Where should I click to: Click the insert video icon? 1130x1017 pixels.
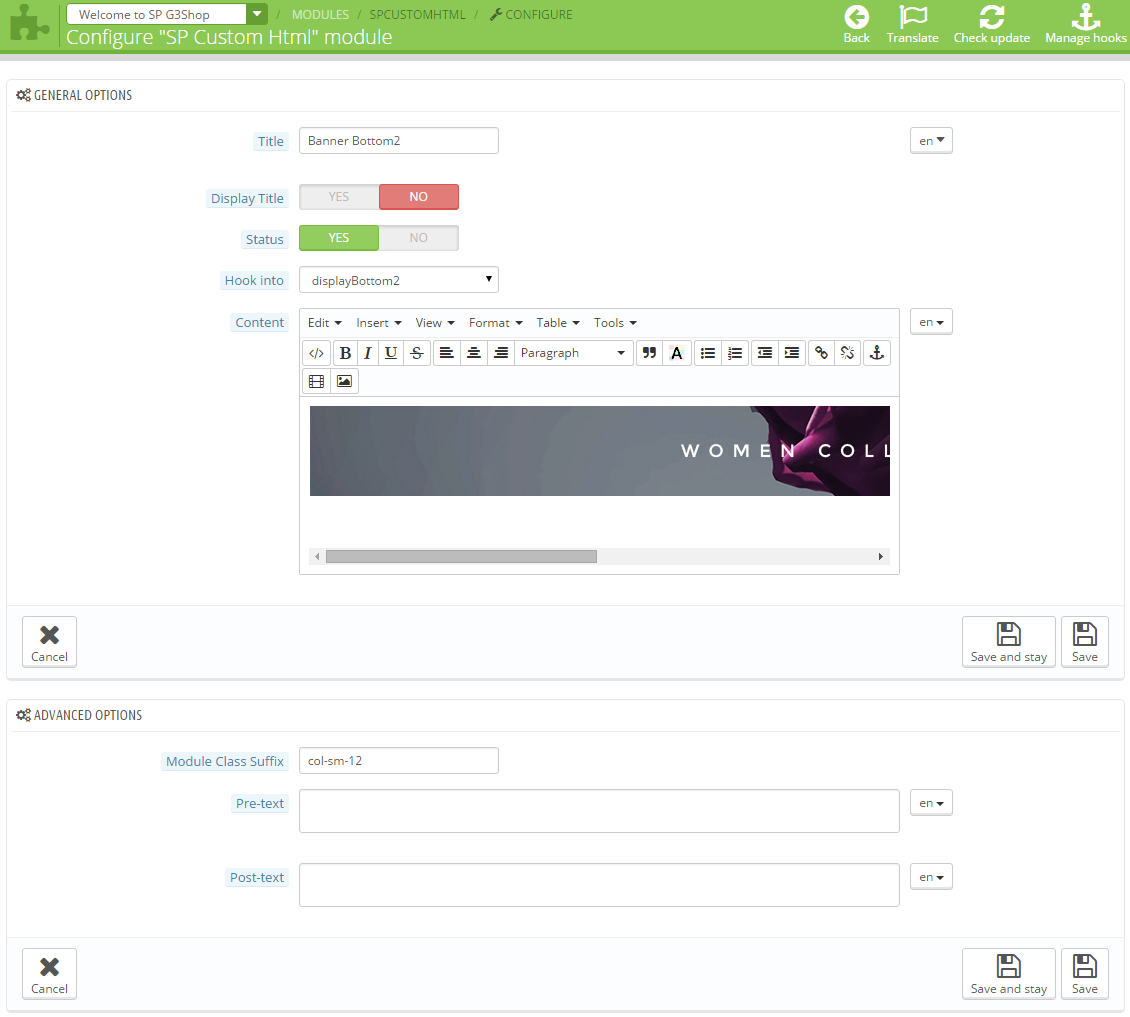coord(316,381)
